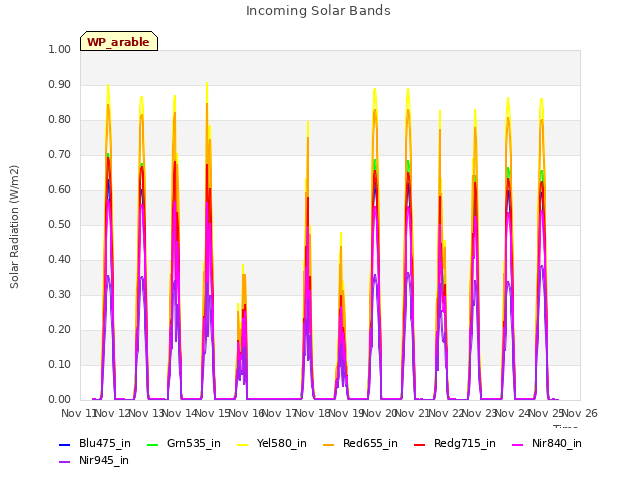This screenshot has height=480, width=640.
Task: Click the 0.40 y-axis tick label
Action: tap(60, 260)
